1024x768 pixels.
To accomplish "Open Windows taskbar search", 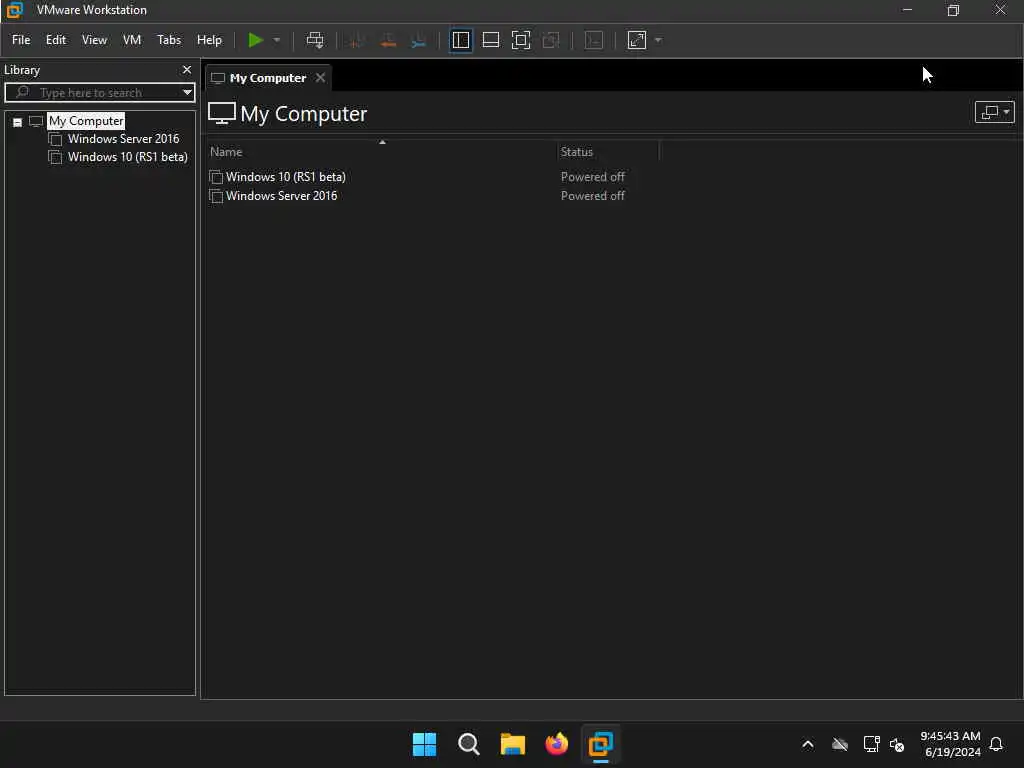I will (468, 744).
